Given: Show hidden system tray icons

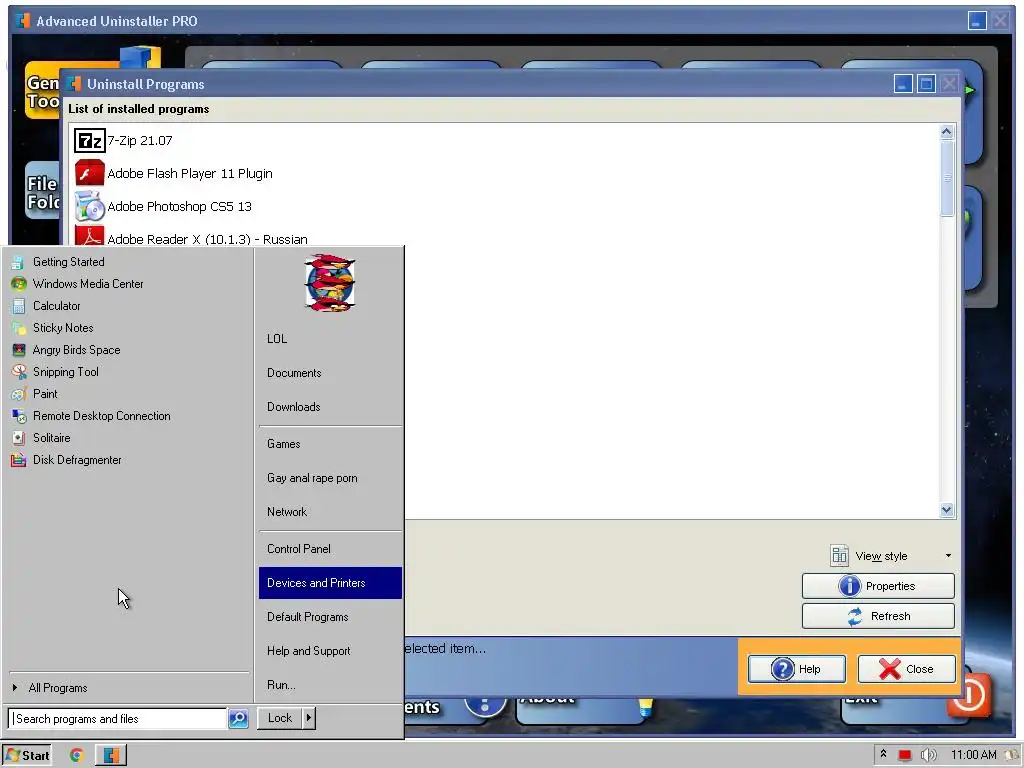Looking at the screenshot, I should click(884, 754).
